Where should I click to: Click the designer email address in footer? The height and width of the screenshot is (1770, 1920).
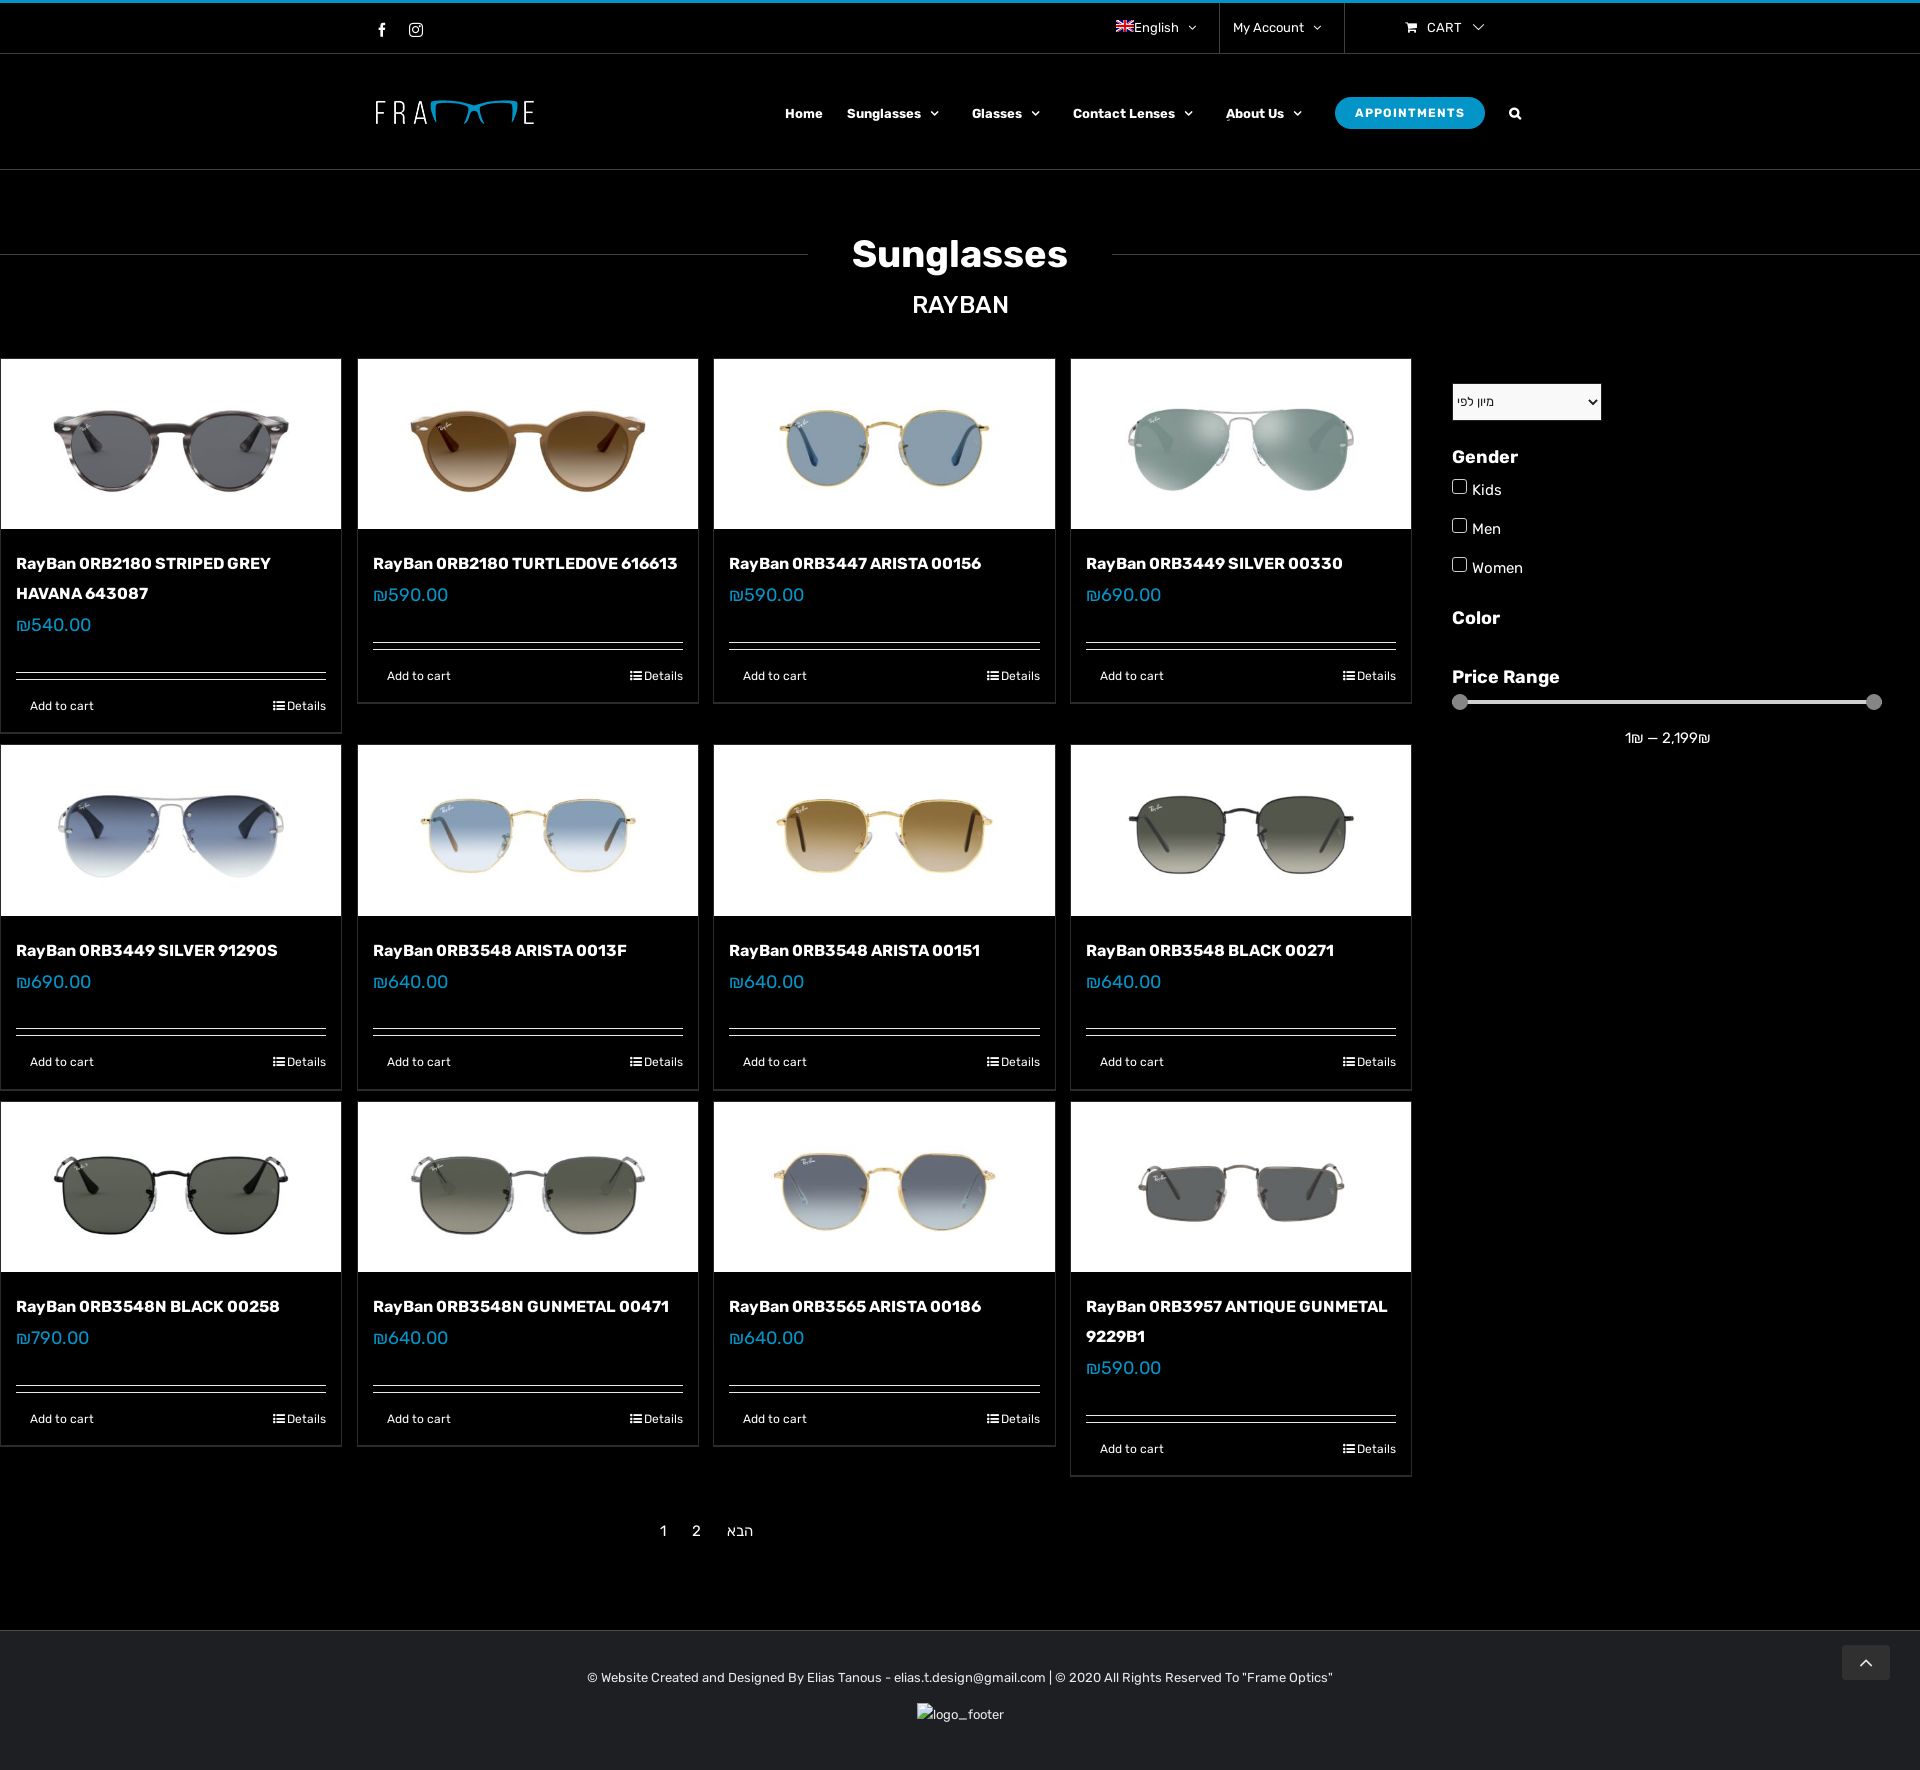969,1678
